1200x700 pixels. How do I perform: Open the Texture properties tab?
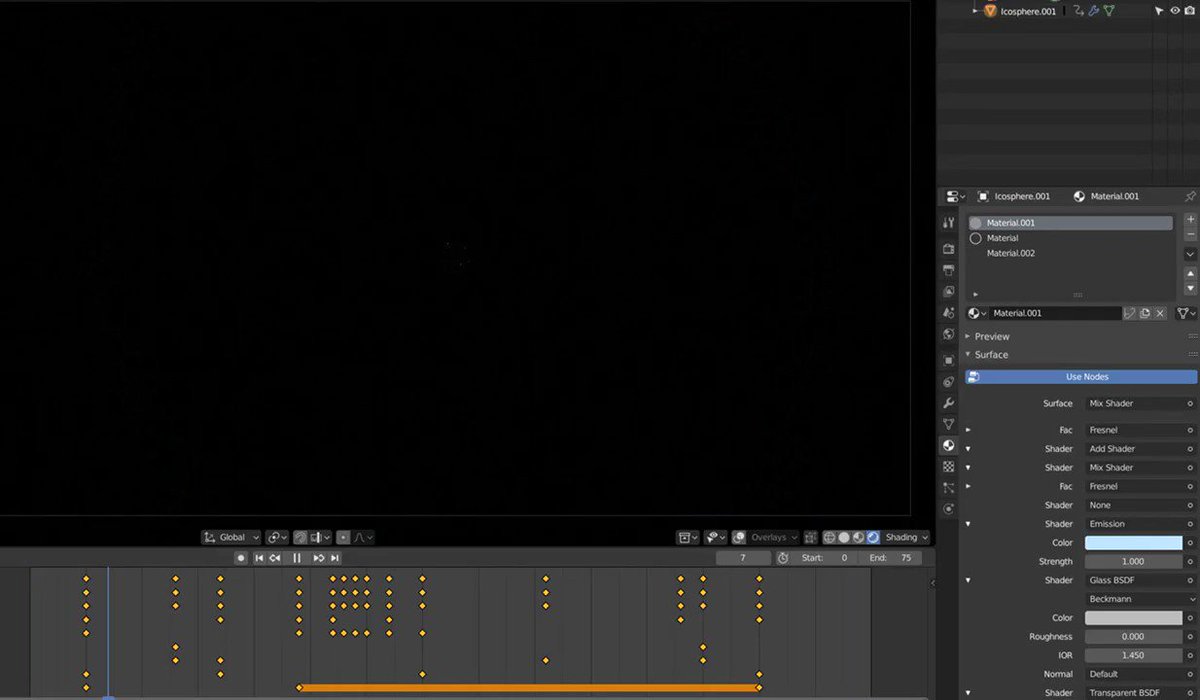click(x=949, y=467)
